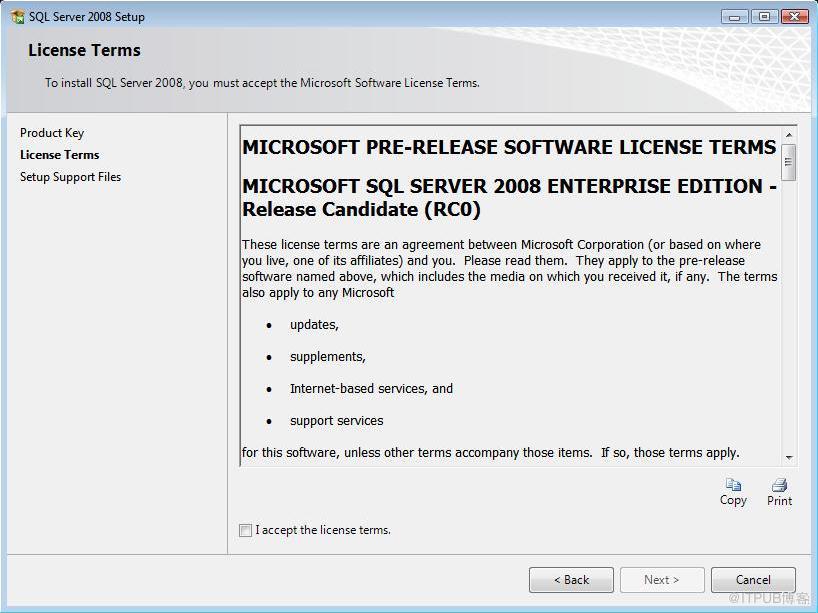Click the license text scrollbar thumb
This screenshot has height=613, width=818.
pyautogui.click(x=789, y=162)
